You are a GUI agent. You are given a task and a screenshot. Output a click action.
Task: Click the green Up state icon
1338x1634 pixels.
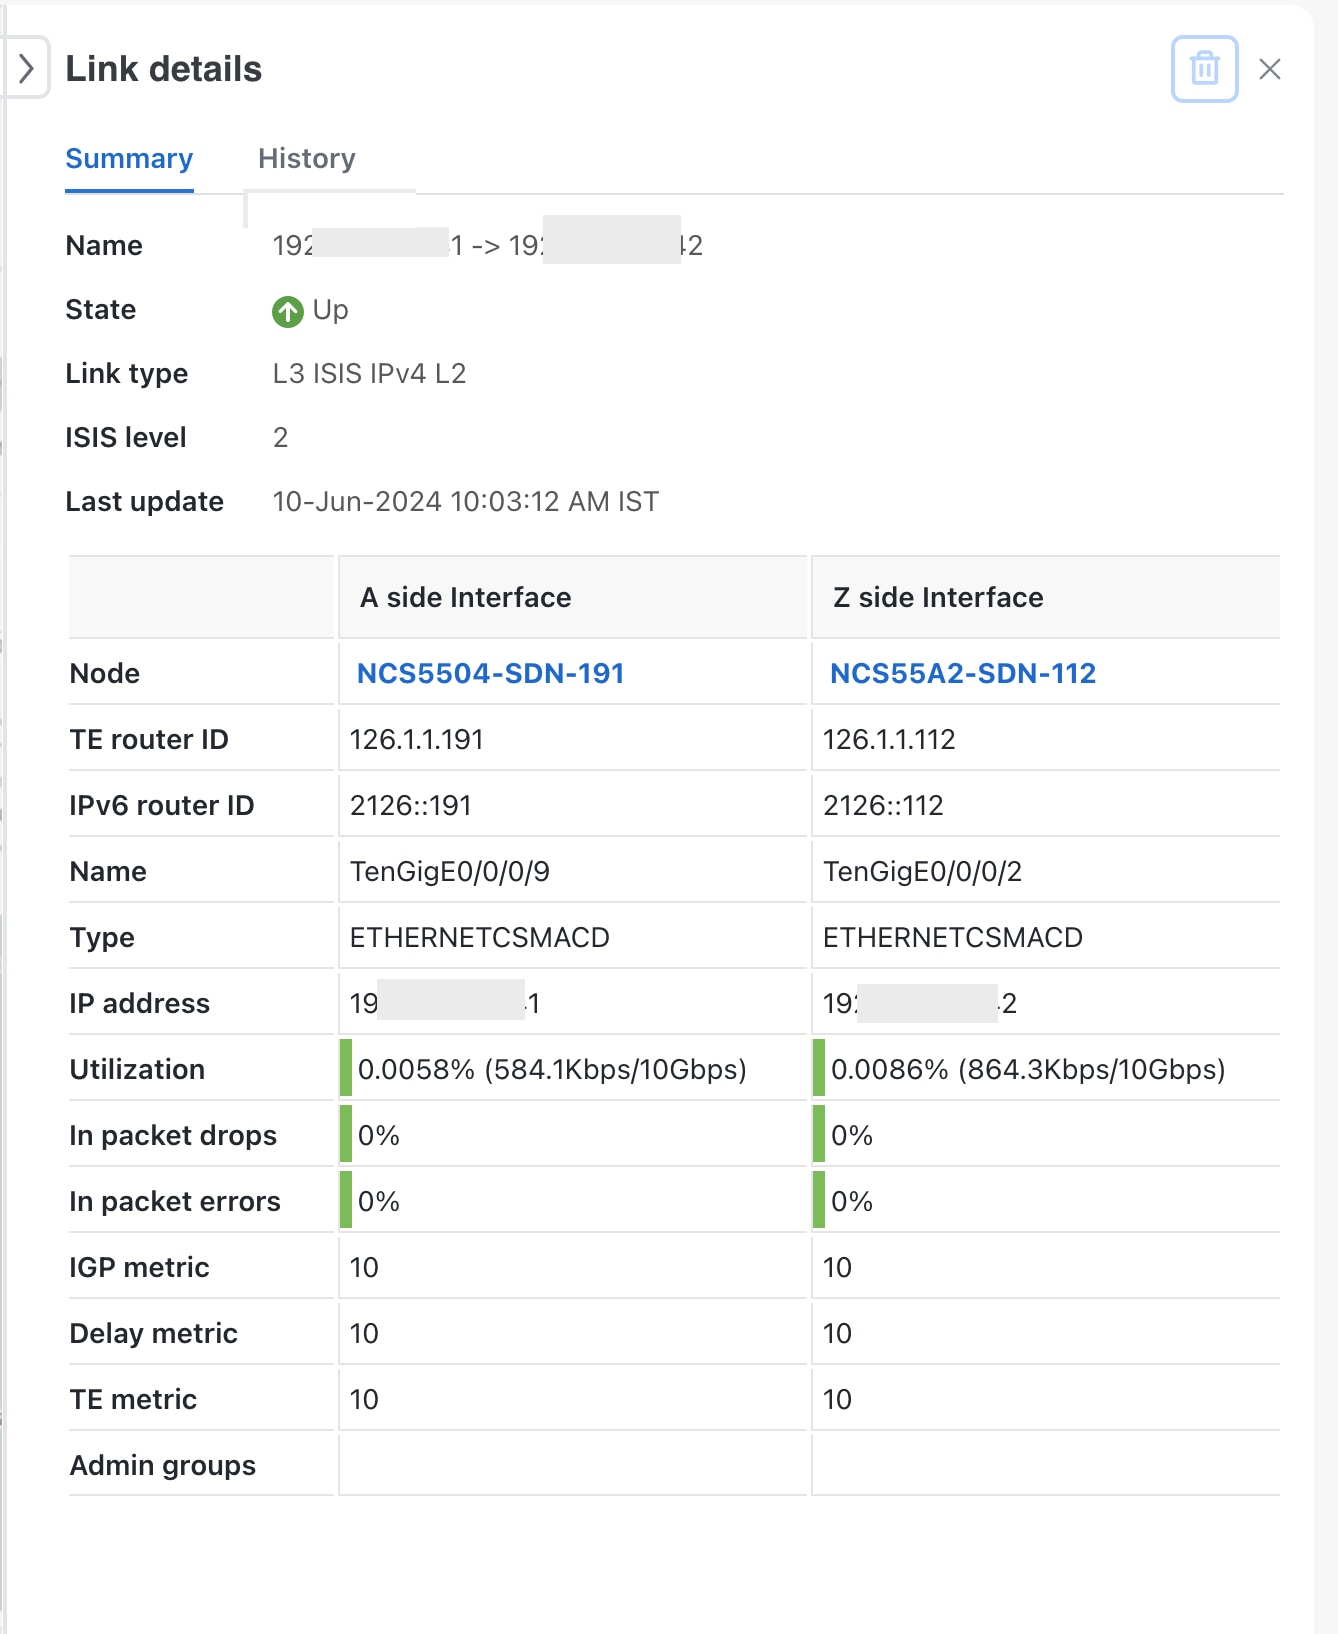pyautogui.click(x=287, y=312)
